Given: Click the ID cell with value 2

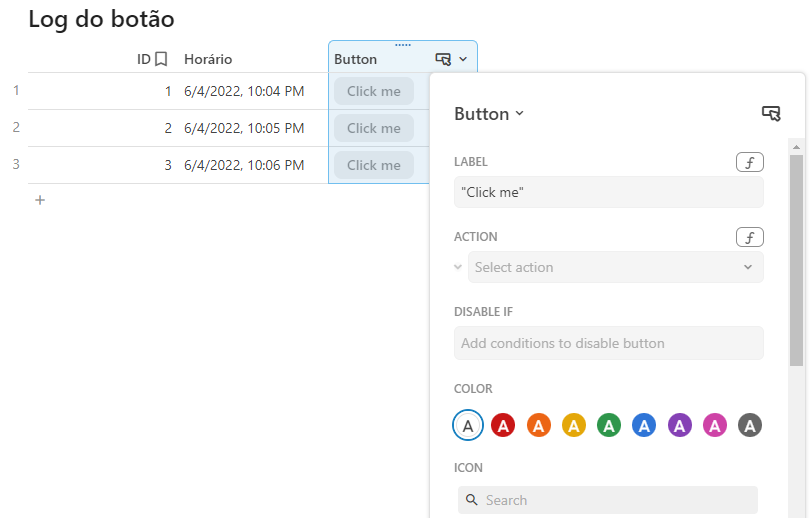Looking at the screenshot, I should [x=168, y=128].
